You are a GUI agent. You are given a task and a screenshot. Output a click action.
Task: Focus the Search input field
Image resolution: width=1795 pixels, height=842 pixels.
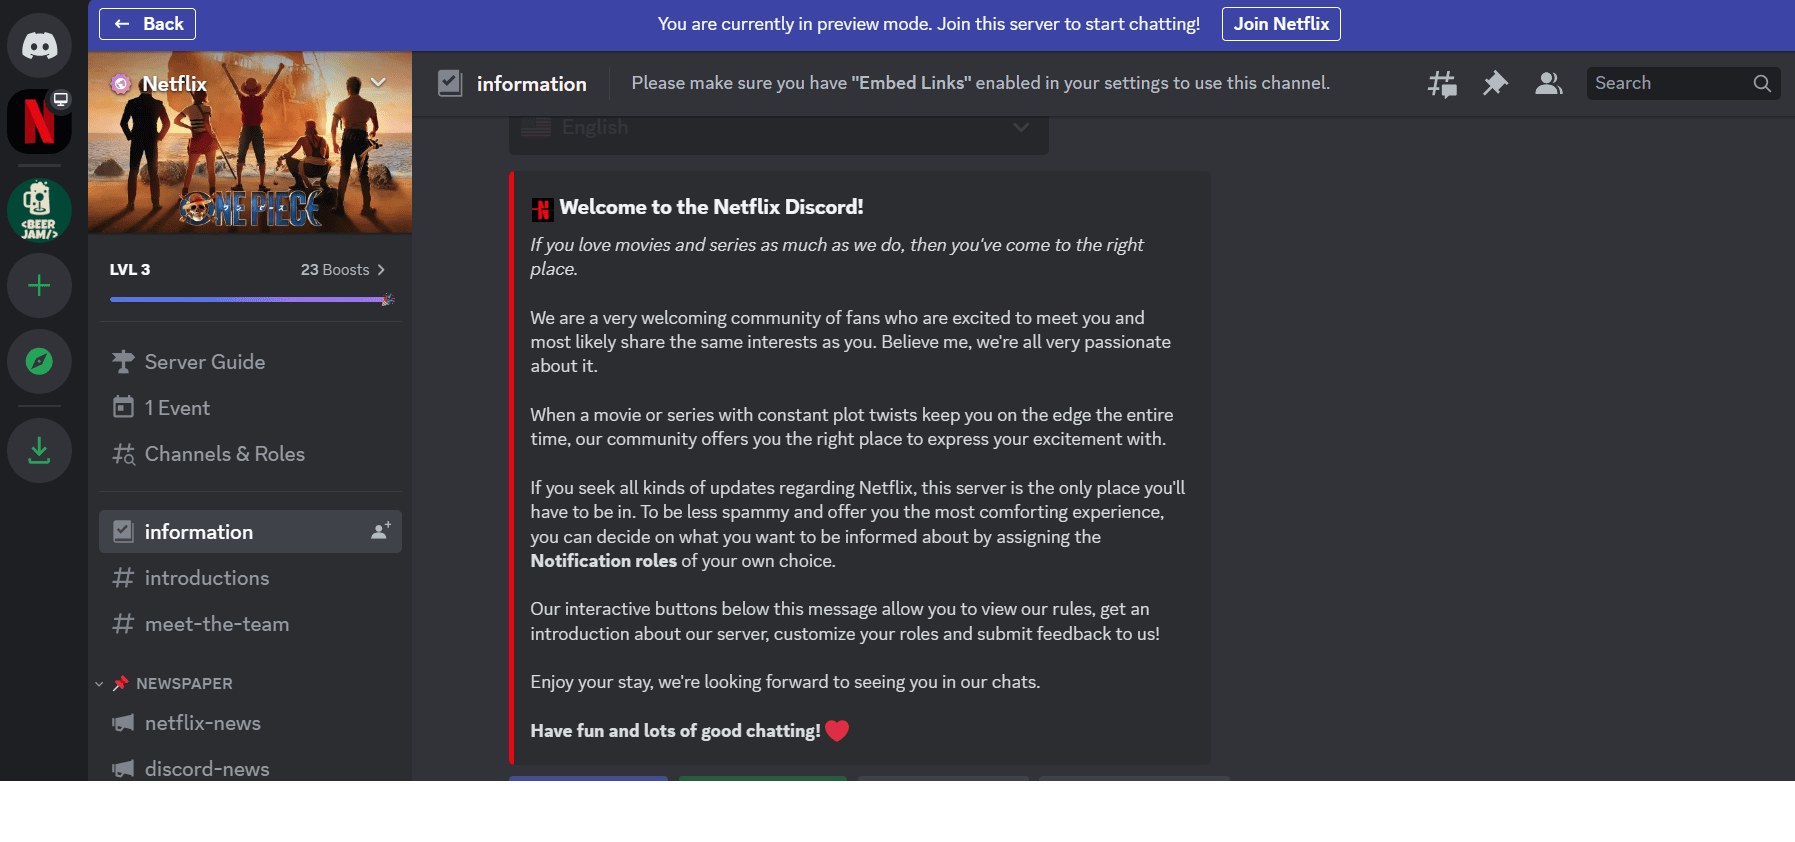(x=1670, y=84)
